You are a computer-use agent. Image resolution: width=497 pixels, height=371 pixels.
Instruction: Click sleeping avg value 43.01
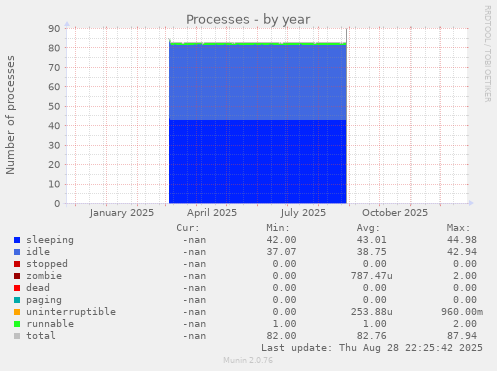coord(372,240)
